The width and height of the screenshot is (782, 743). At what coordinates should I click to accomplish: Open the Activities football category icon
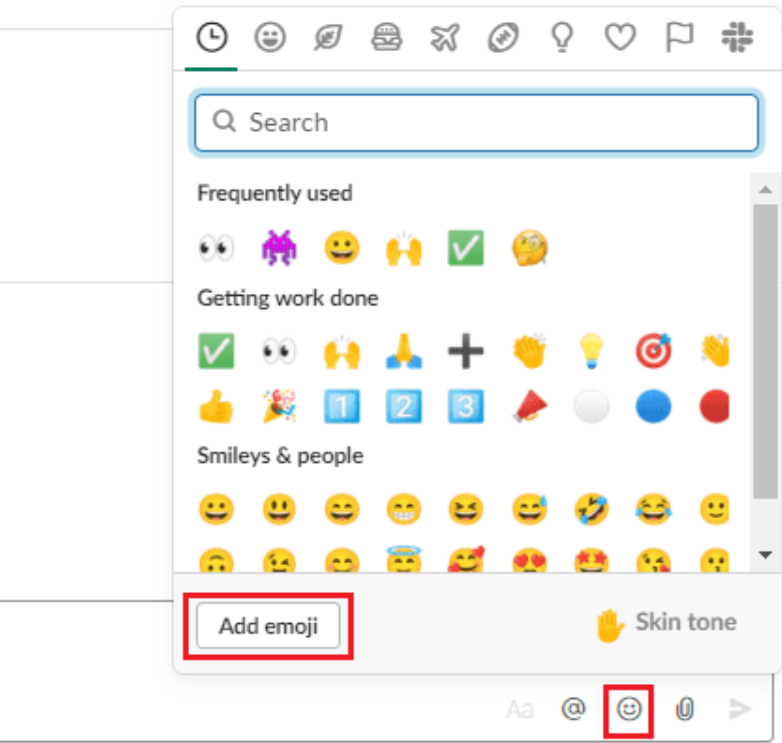(503, 37)
